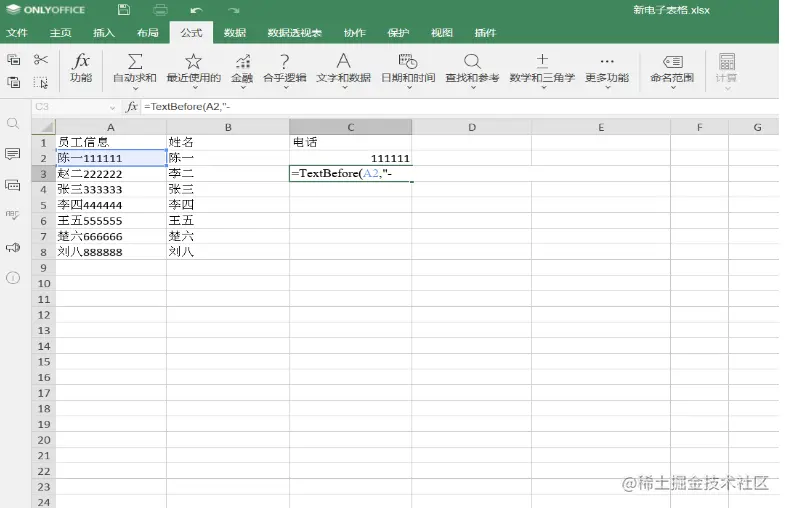Expand 金融 dropdown arrow
The image size is (785, 508).
243,88
